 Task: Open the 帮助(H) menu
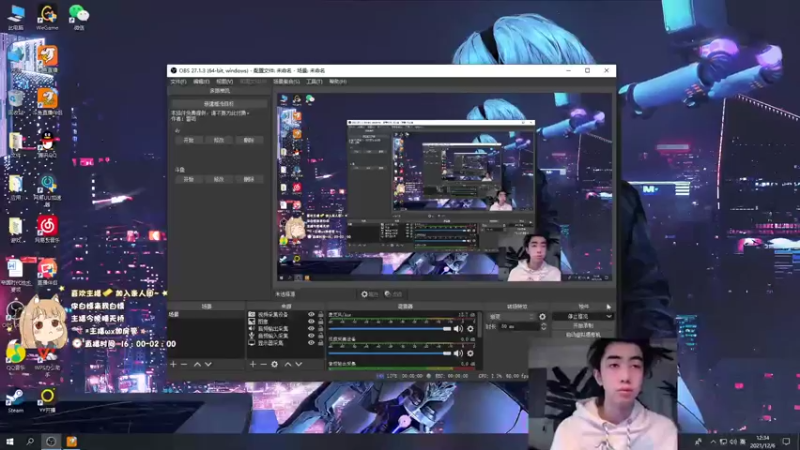pos(338,82)
